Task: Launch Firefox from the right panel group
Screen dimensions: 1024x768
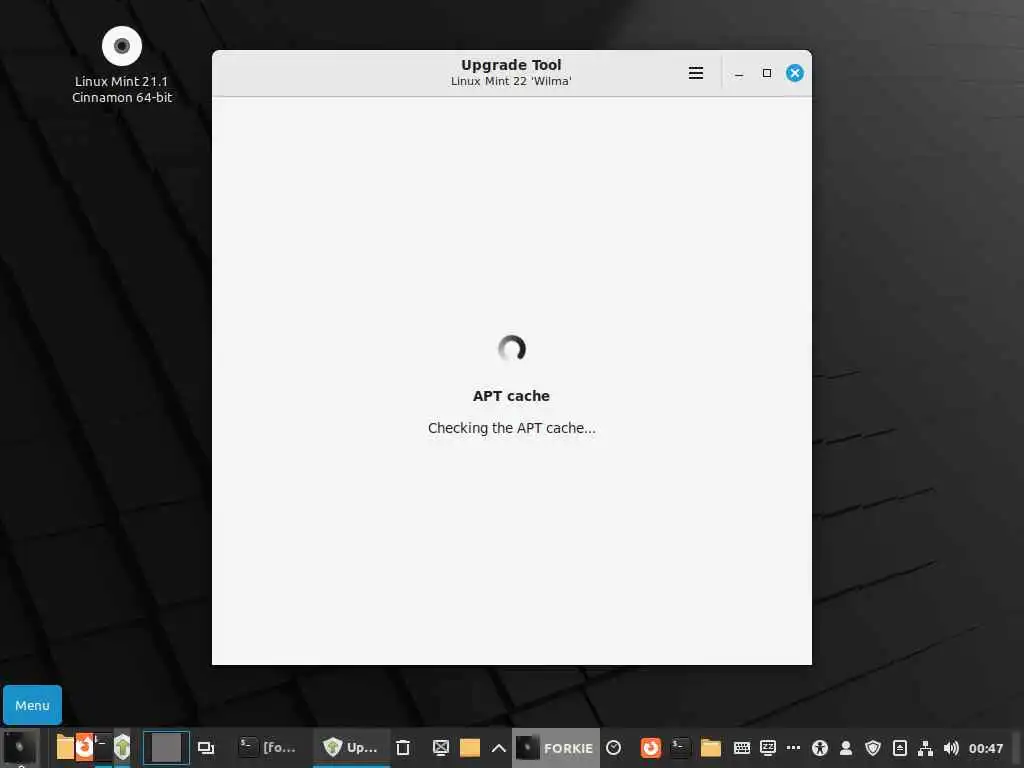Action: [650, 748]
